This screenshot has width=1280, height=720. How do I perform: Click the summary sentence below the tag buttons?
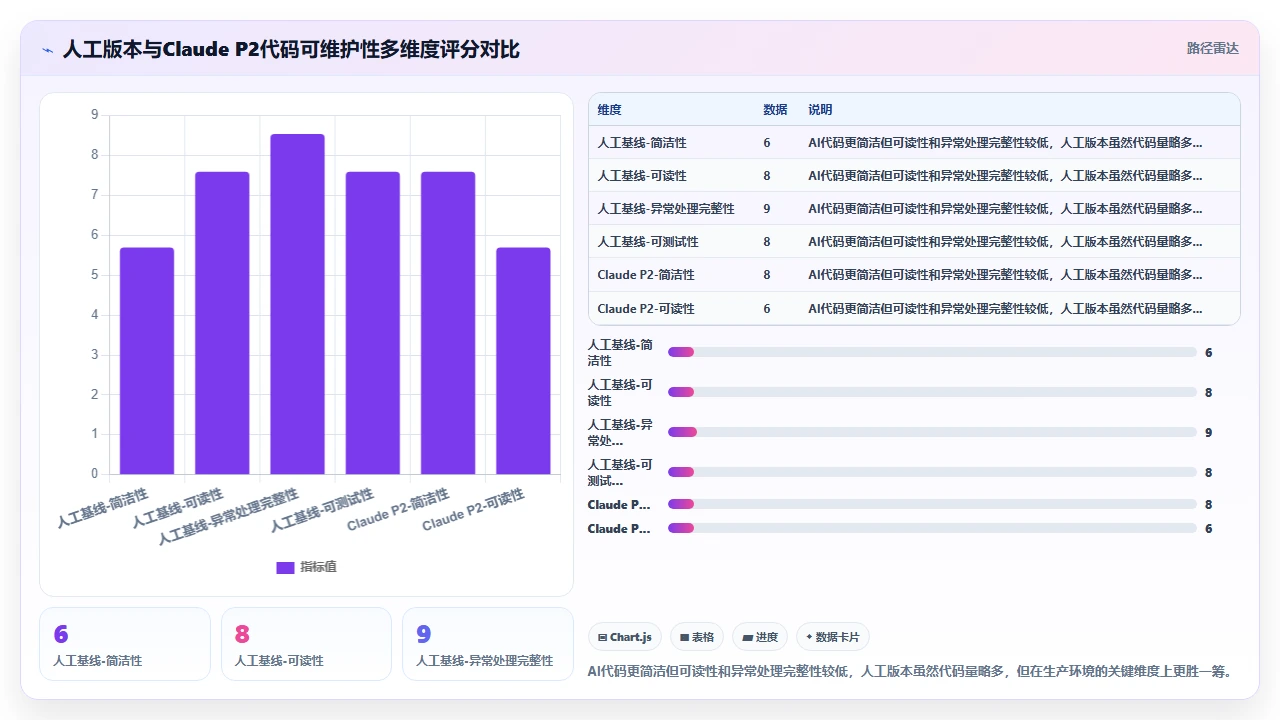click(909, 671)
